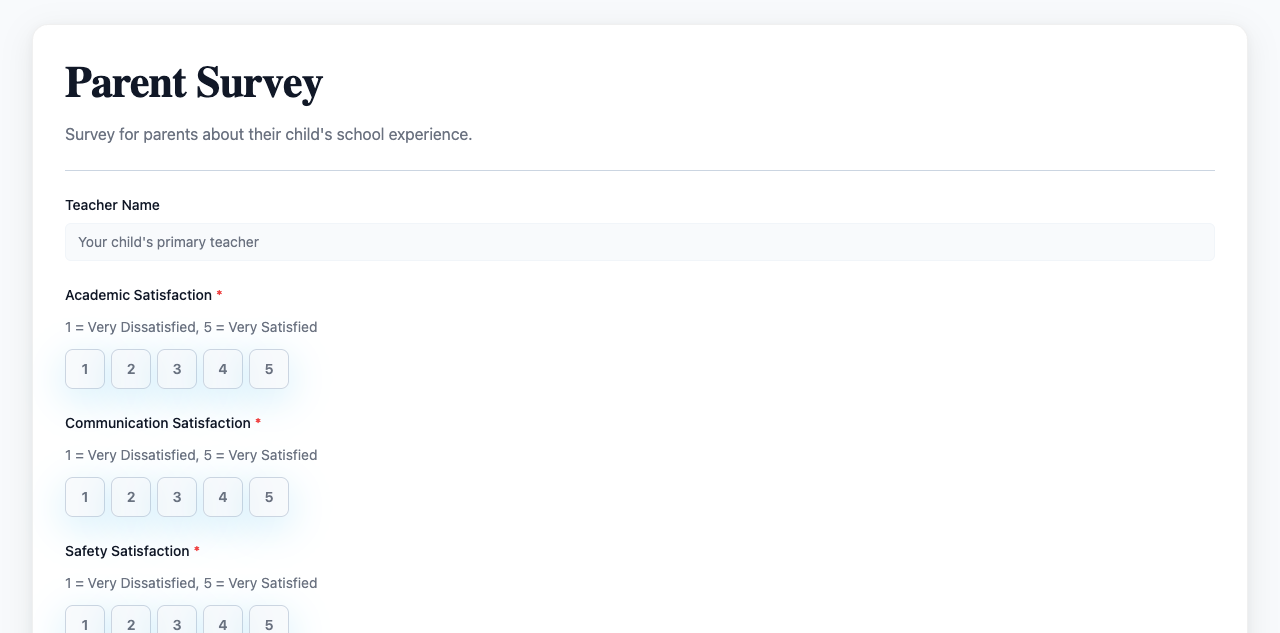The image size is (1280, 633).
Task: Select rating 3 for Academic Satisfaction
Action: [176, 369]
